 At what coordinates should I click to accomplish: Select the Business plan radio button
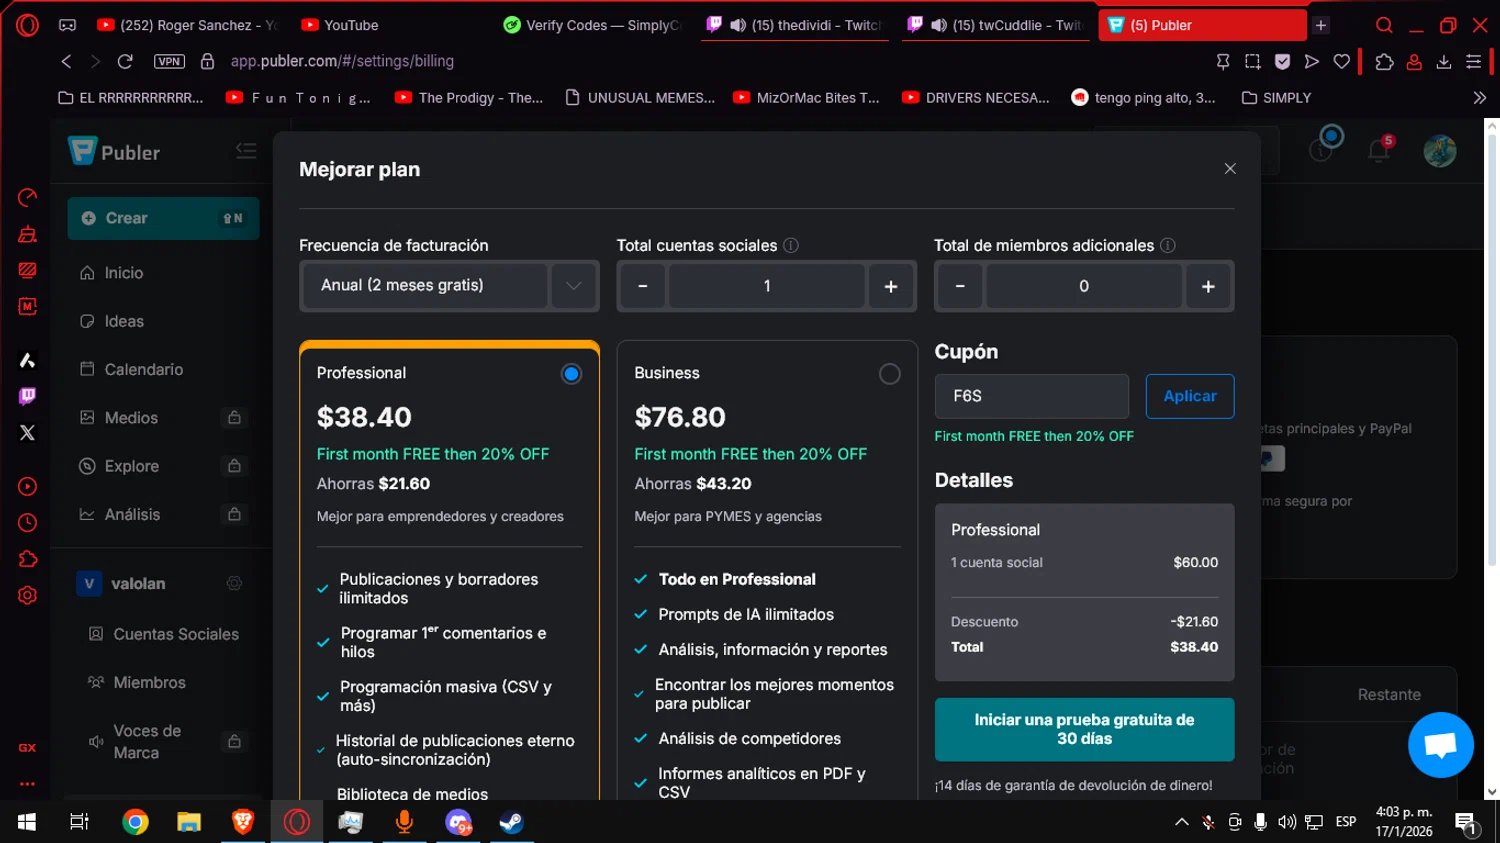[x=889, y=374]
